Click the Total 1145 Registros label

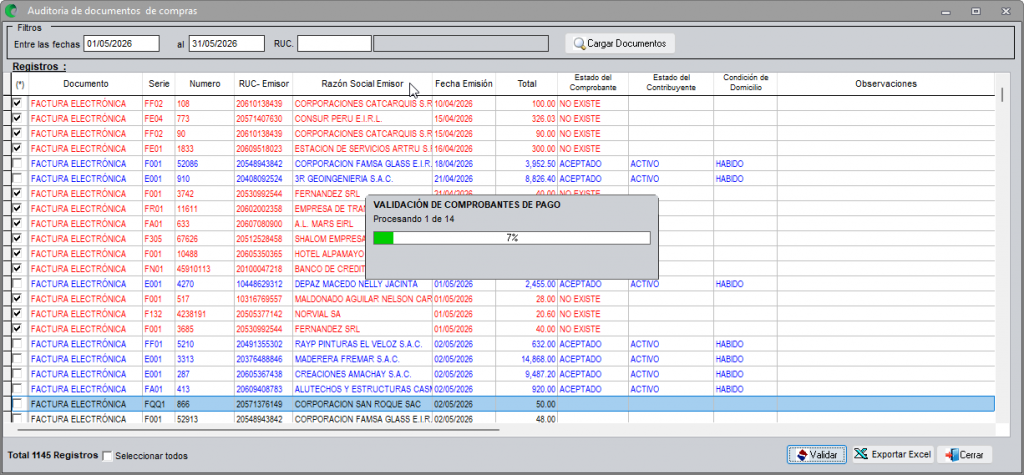point(53,455)
